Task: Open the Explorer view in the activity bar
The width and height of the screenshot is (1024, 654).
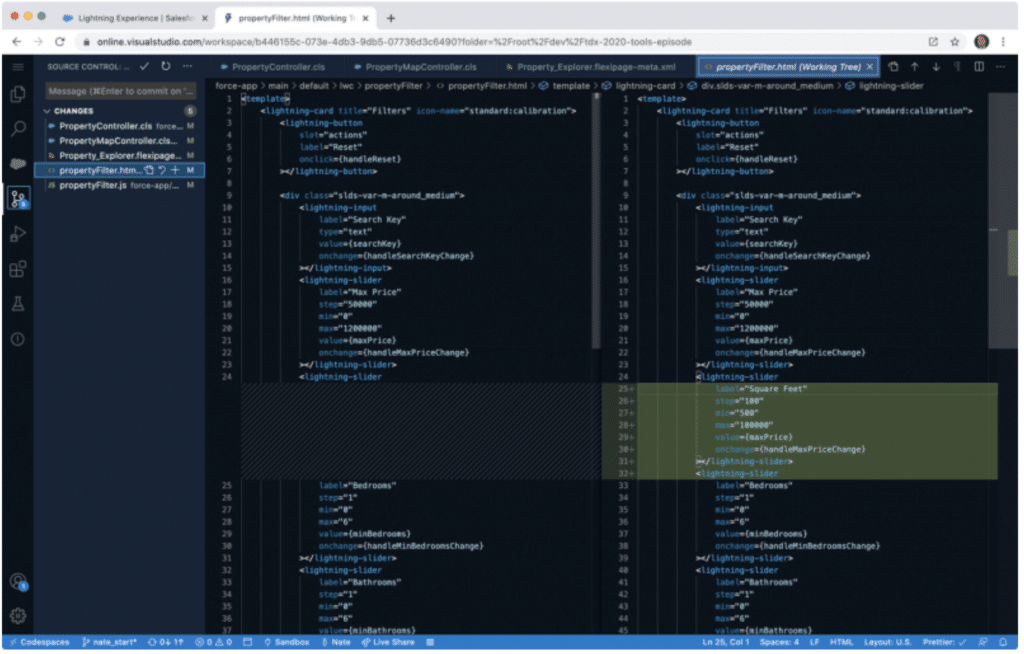Action: click(18, 94)
